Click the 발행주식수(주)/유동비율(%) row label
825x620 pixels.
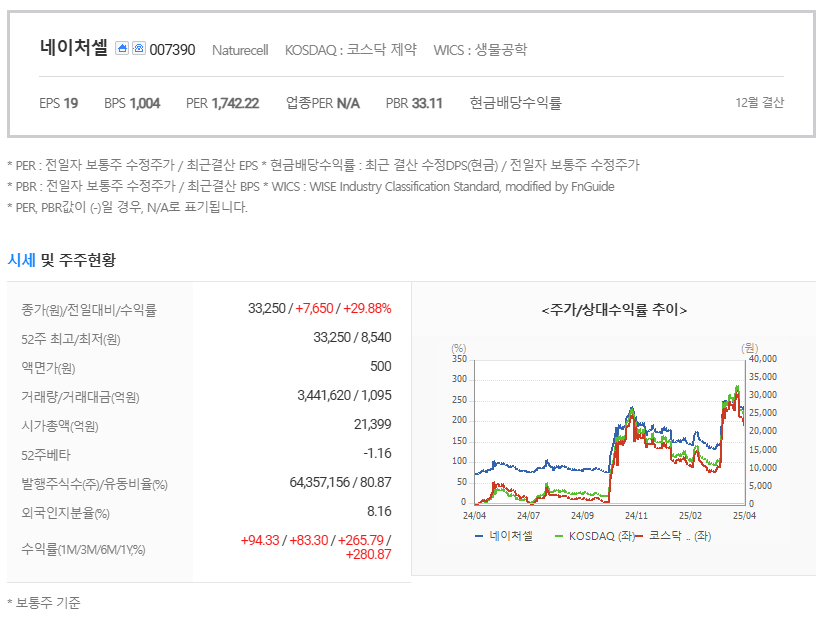click(x=94, y=484)
